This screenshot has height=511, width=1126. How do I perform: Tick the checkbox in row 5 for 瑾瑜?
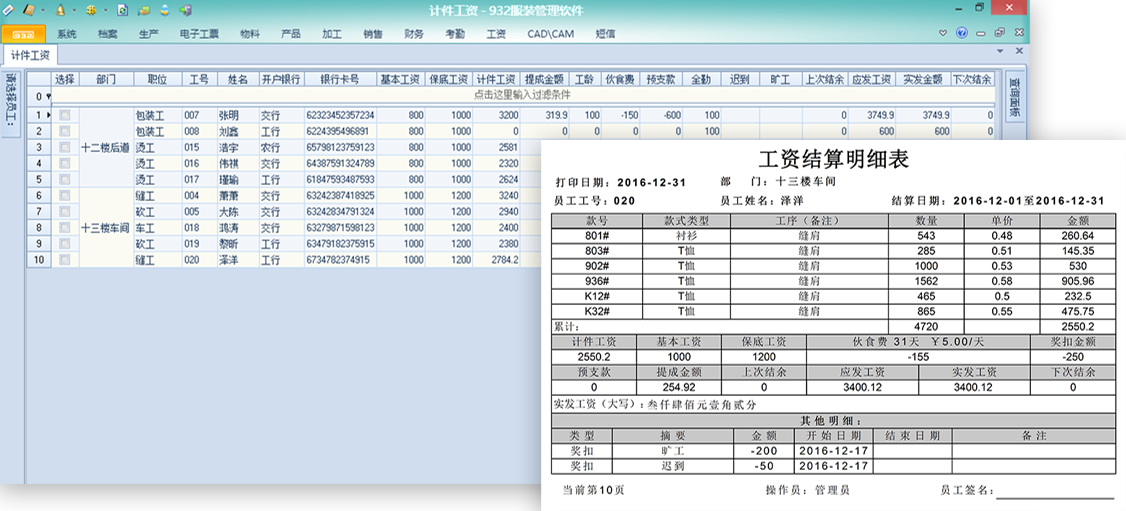(x=65, y=180)
